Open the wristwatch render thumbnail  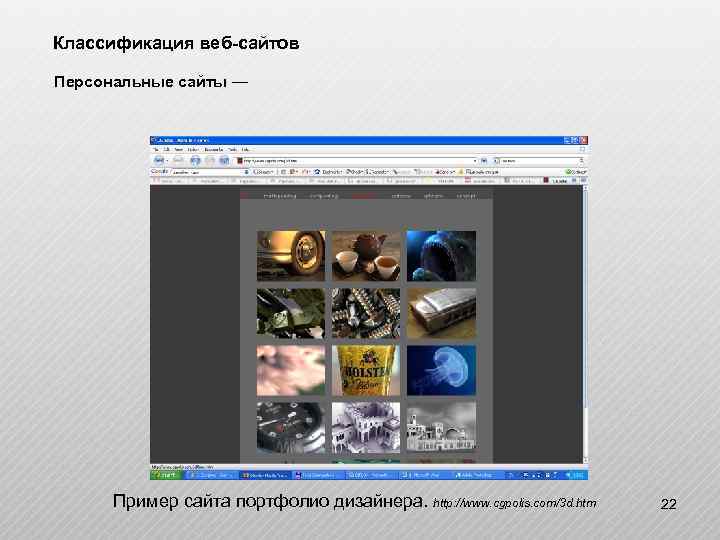point(291,428)
